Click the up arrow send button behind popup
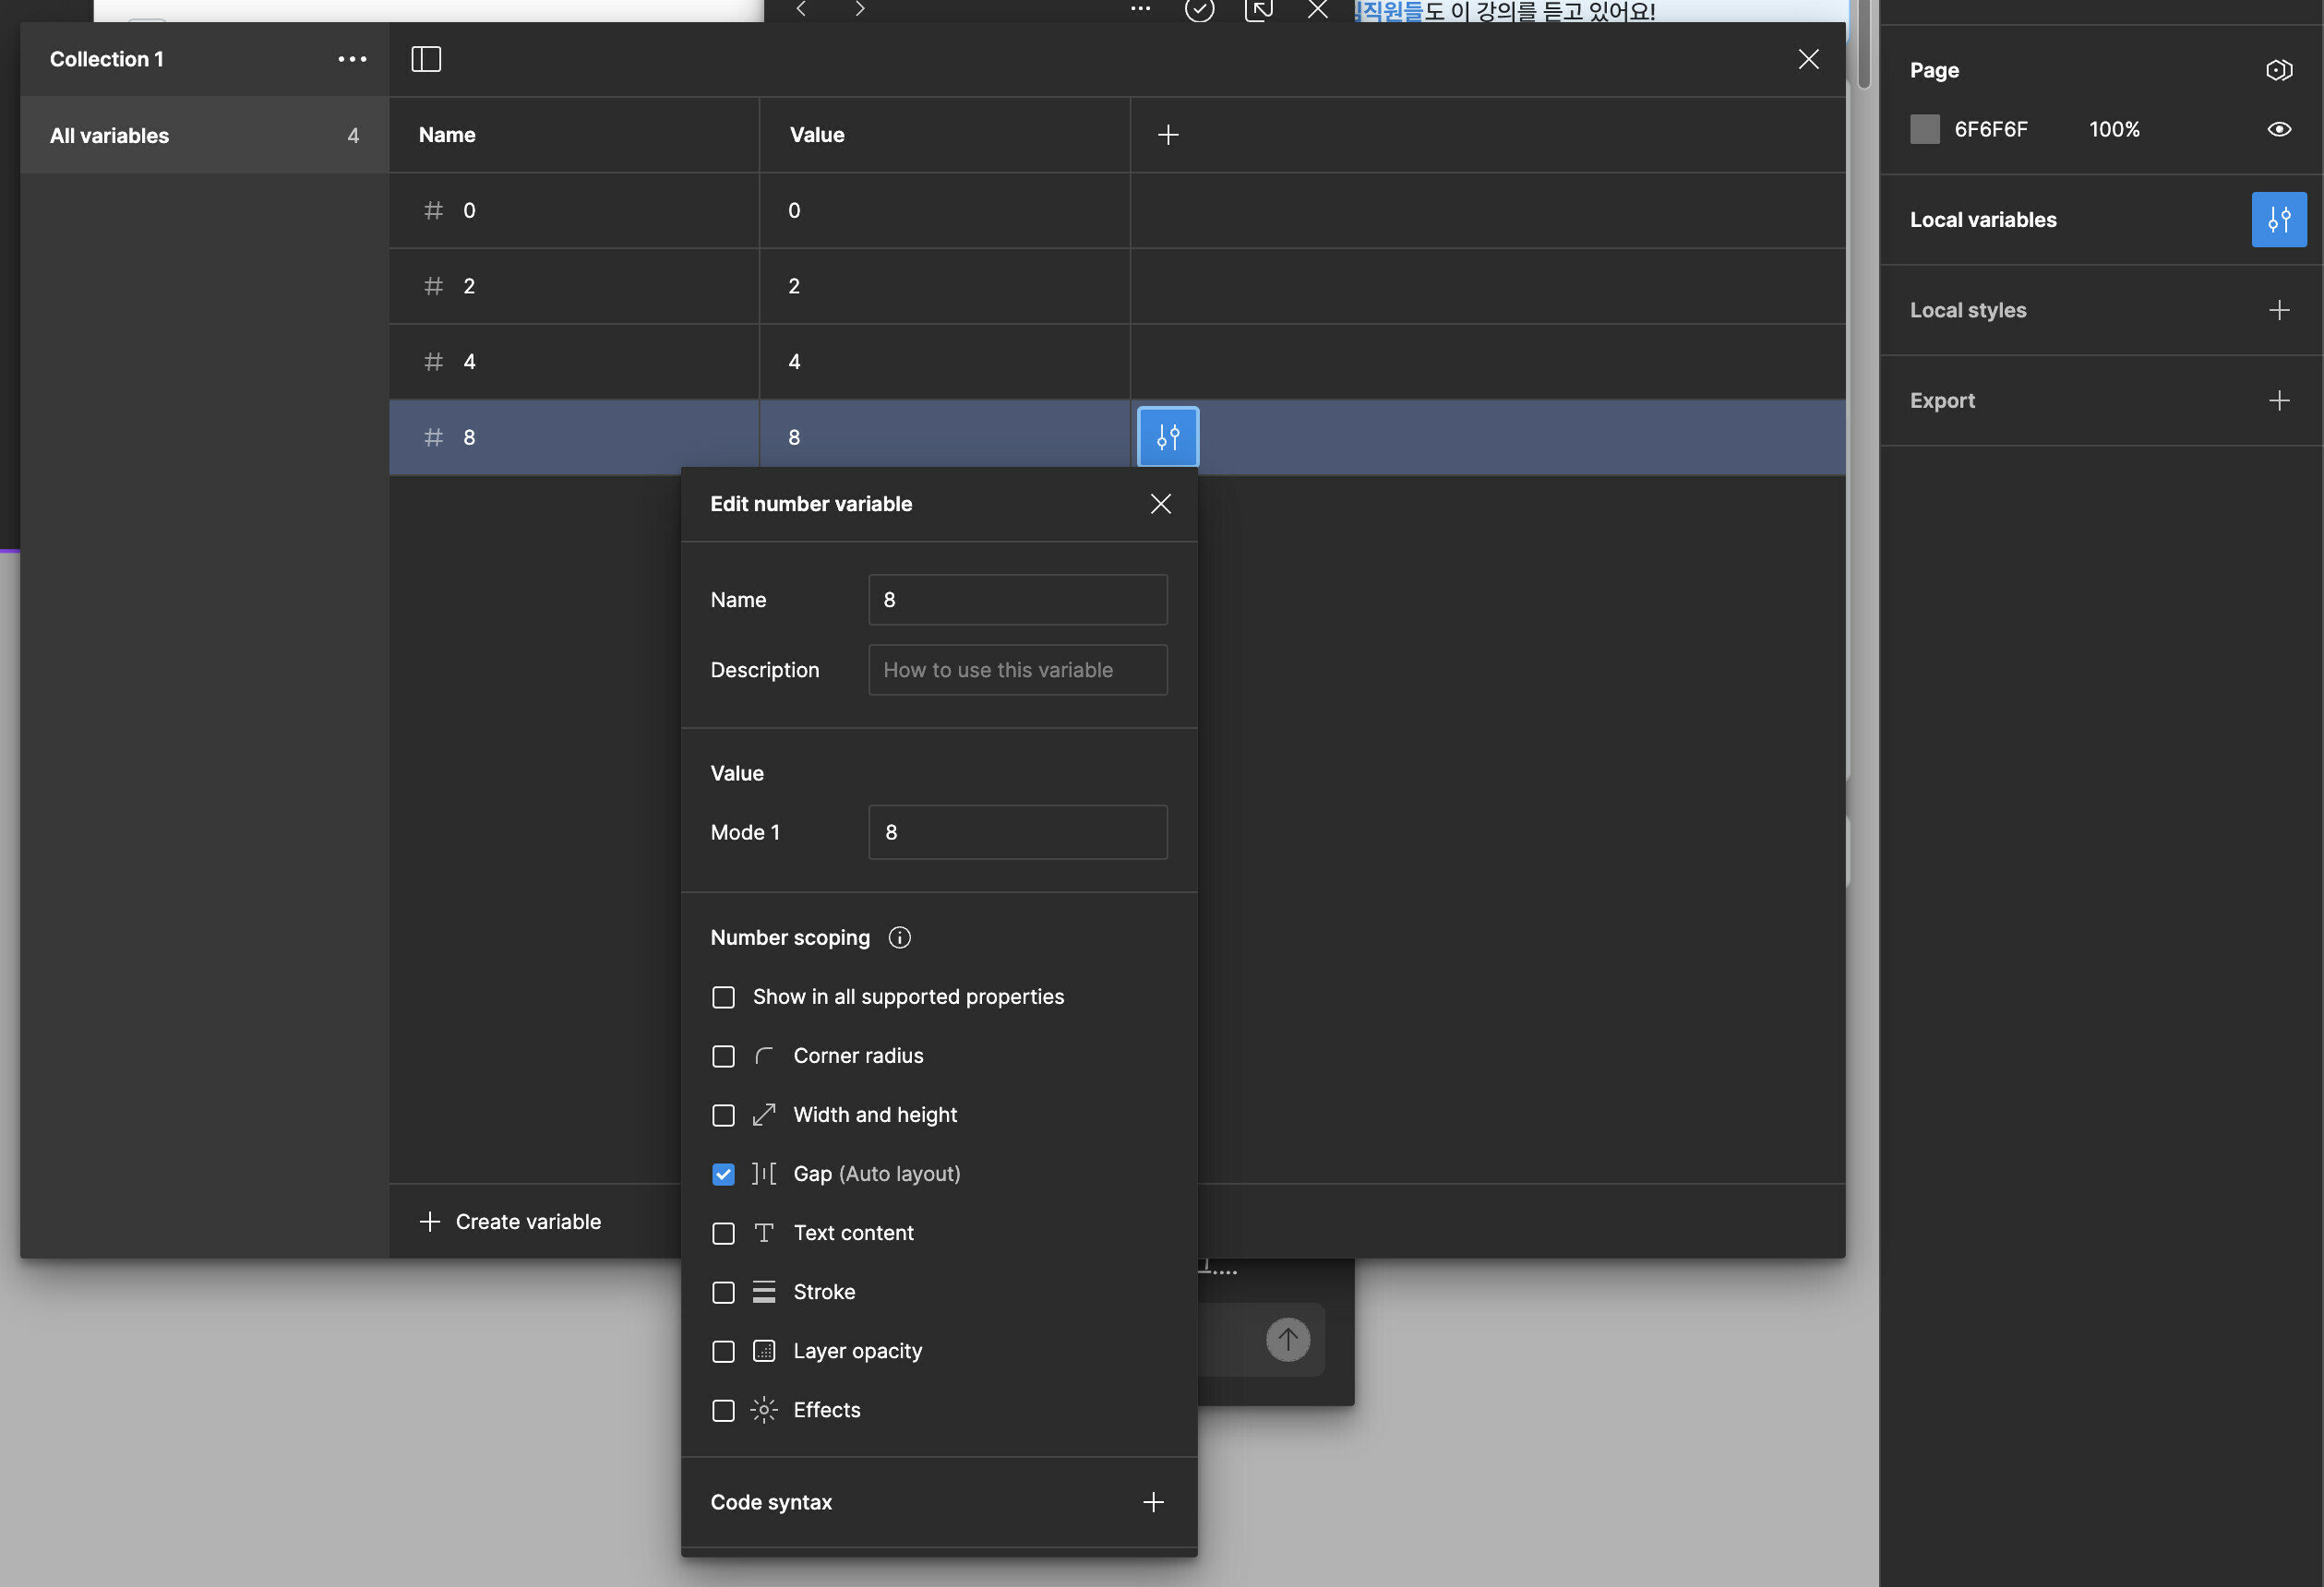The image size is (2324, 1587). [x=1287, y=1339]
